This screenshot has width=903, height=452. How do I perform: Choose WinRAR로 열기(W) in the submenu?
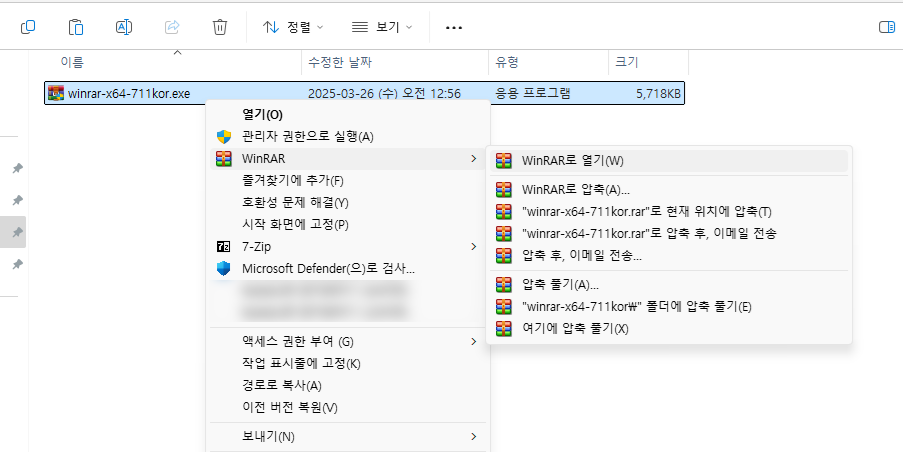pyautogui.click(x=669, y=161)
